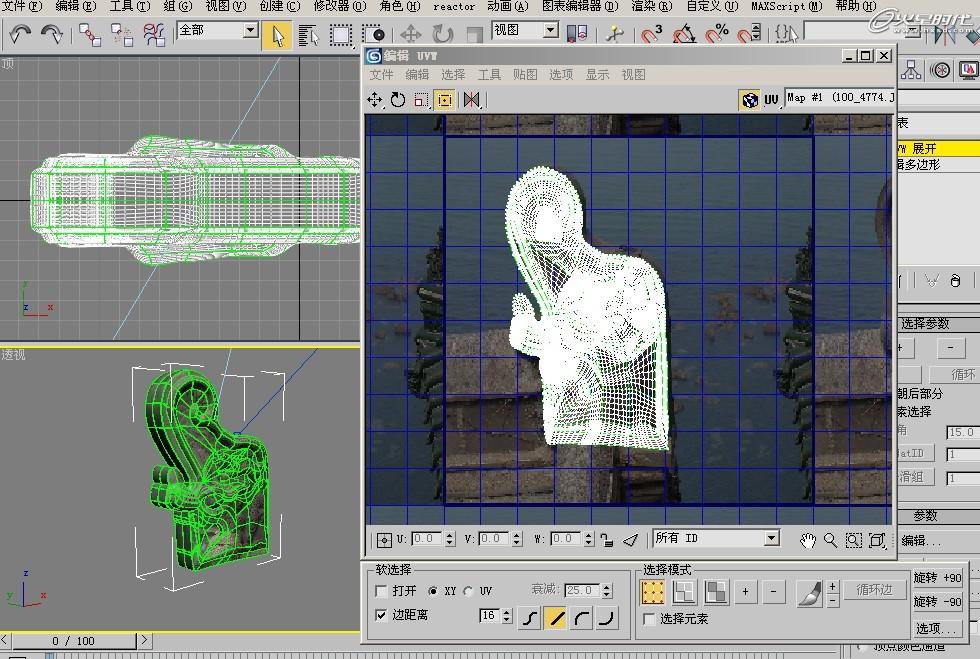Toggle Lock Selected Vertices padlock icon
The image size is (980, 659).
(606, 540)
